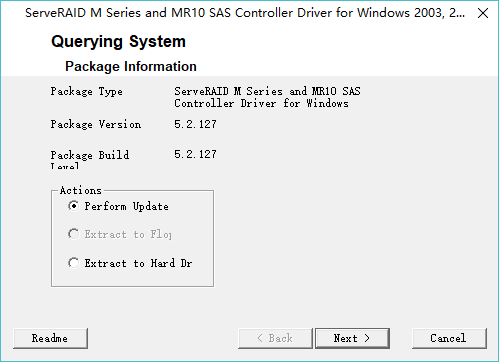Choose Extract to Hard Drive option
499x362 pixels.
click(130, 263)
